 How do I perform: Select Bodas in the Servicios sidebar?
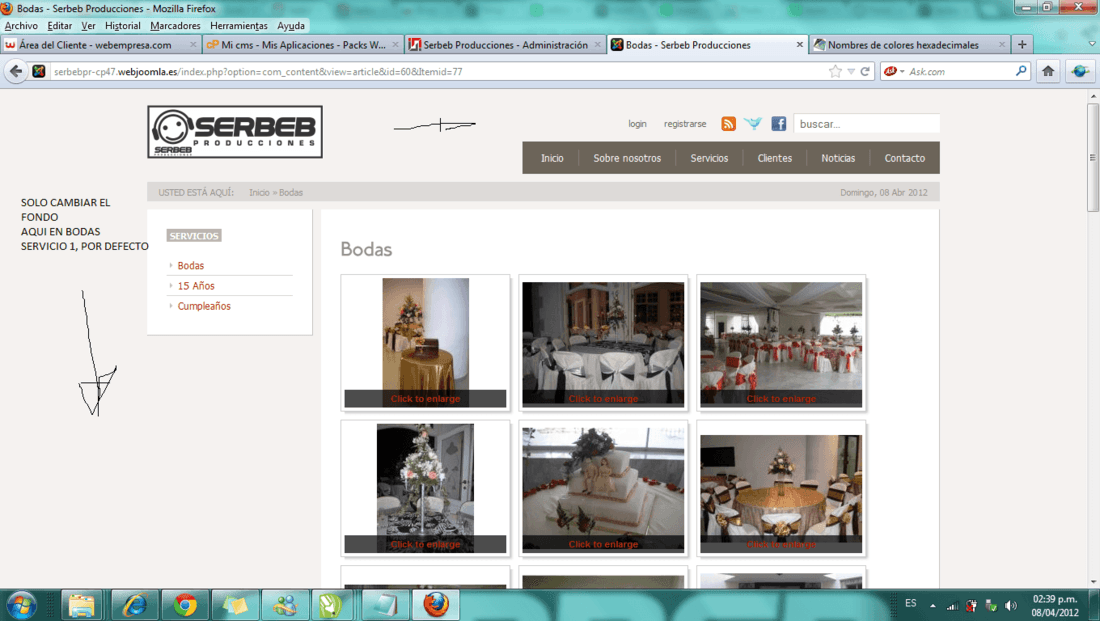tap(191, 265)
